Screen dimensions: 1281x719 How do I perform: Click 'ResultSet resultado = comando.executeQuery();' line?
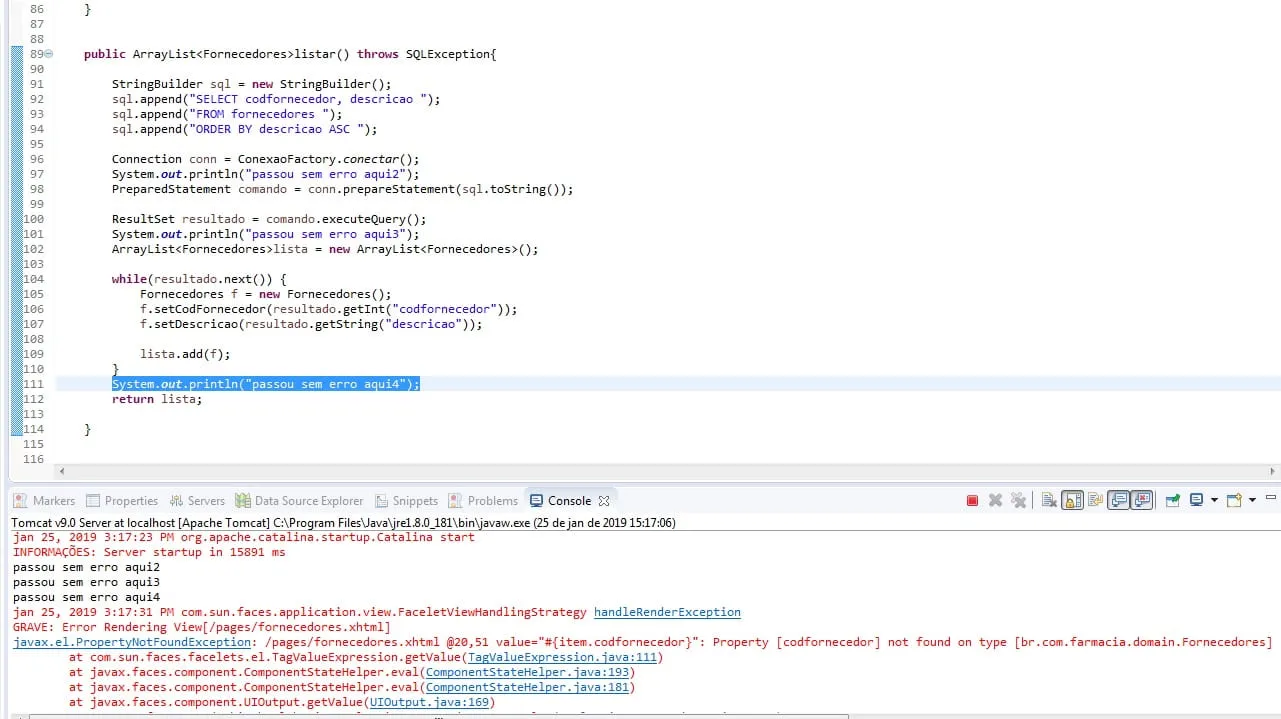[x=269, y=219]
